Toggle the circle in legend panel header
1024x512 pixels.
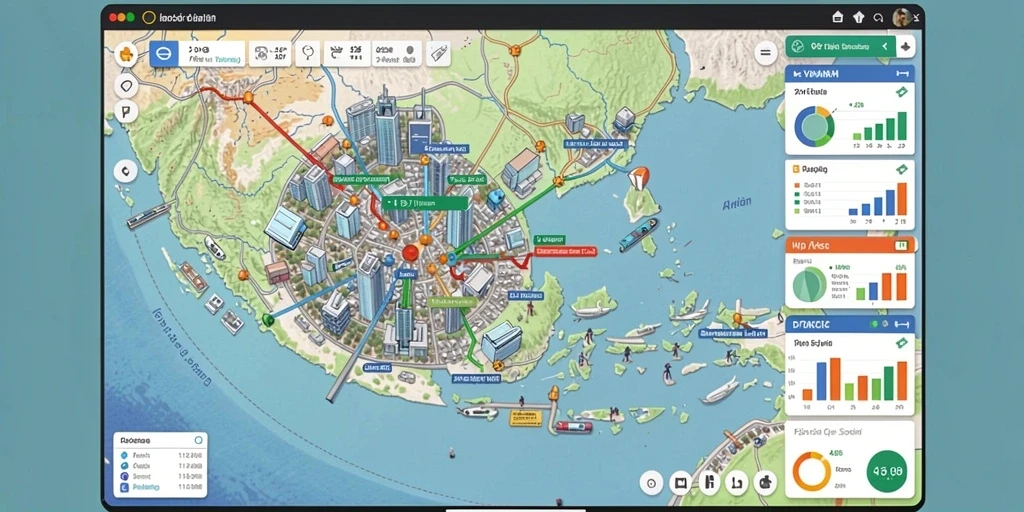(199, 440)
